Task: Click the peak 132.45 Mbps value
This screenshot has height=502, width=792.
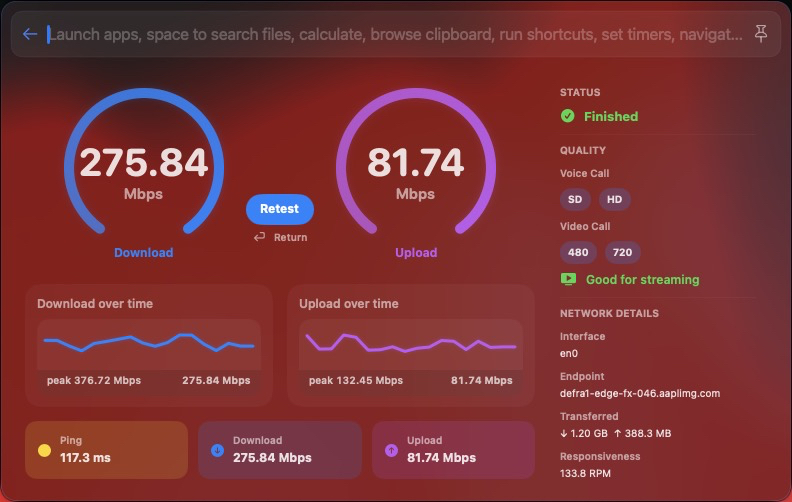Action: coord(356,380)
